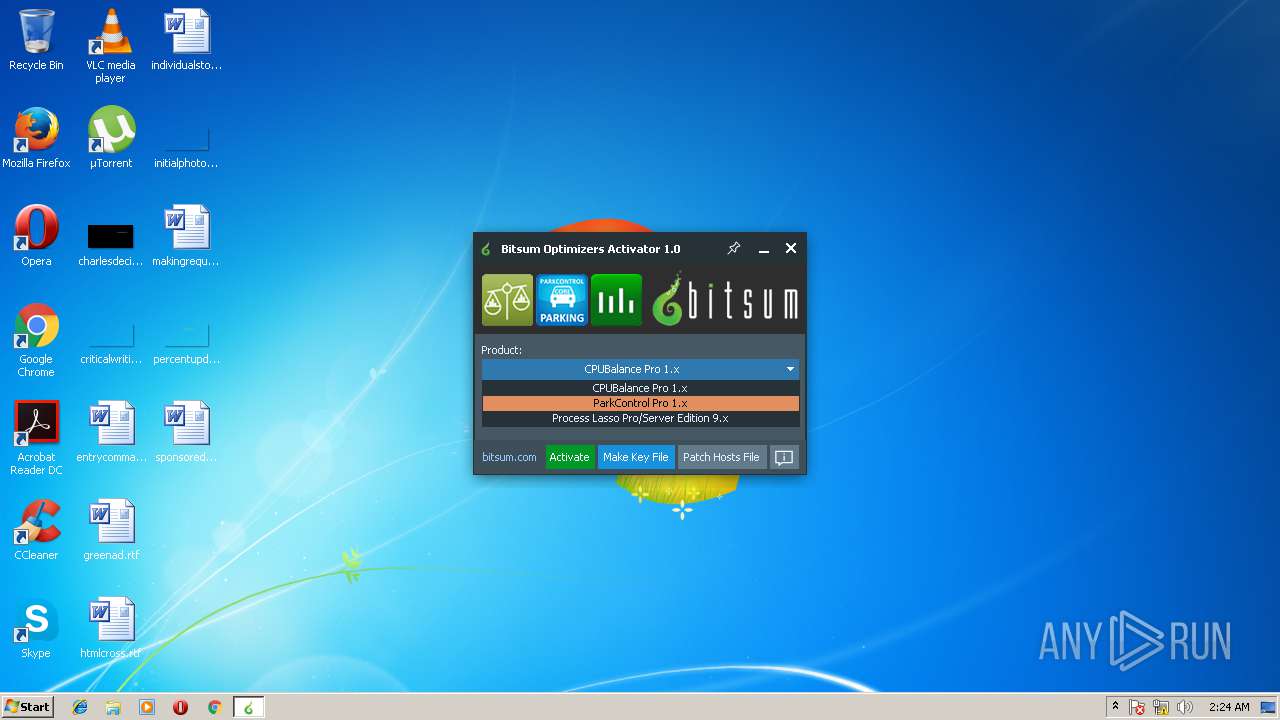Open the bitsum.com link
This screenshot has width=1280, height=720.
point(509,457)
